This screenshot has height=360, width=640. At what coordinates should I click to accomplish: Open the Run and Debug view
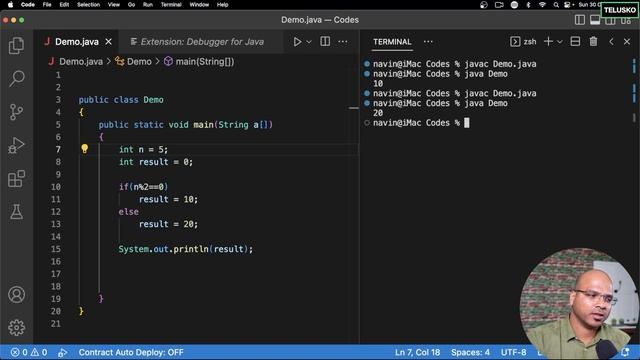(x=16, y=145)
